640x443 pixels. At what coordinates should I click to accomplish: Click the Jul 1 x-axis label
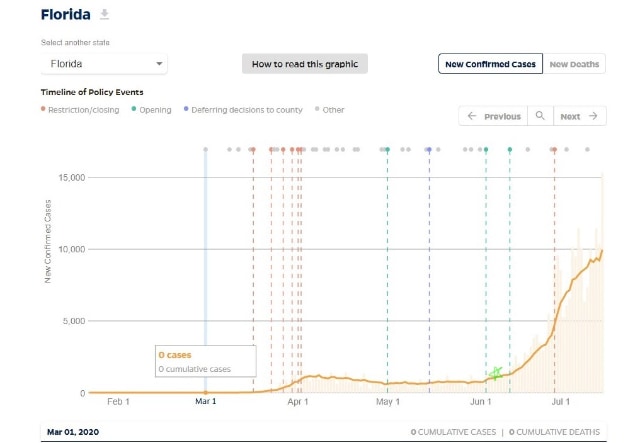tap(560, 402)
